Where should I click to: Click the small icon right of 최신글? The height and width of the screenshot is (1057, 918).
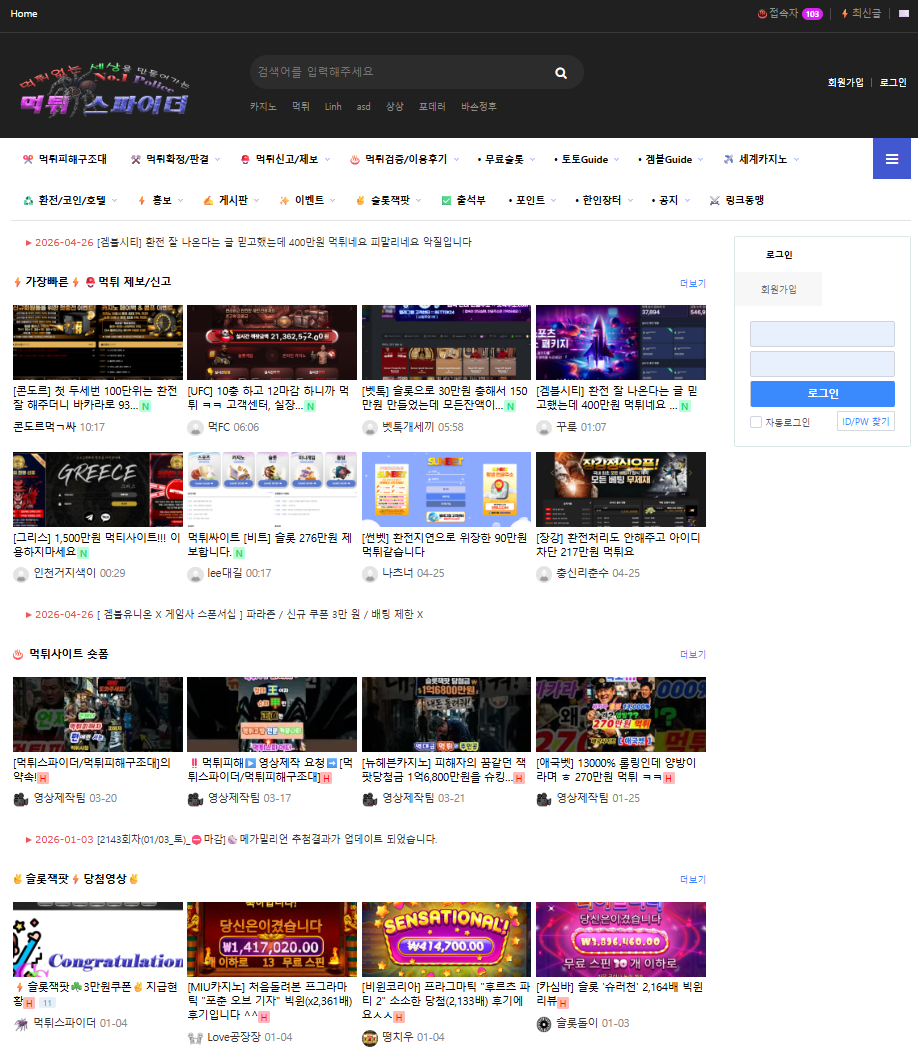[903, 14]
